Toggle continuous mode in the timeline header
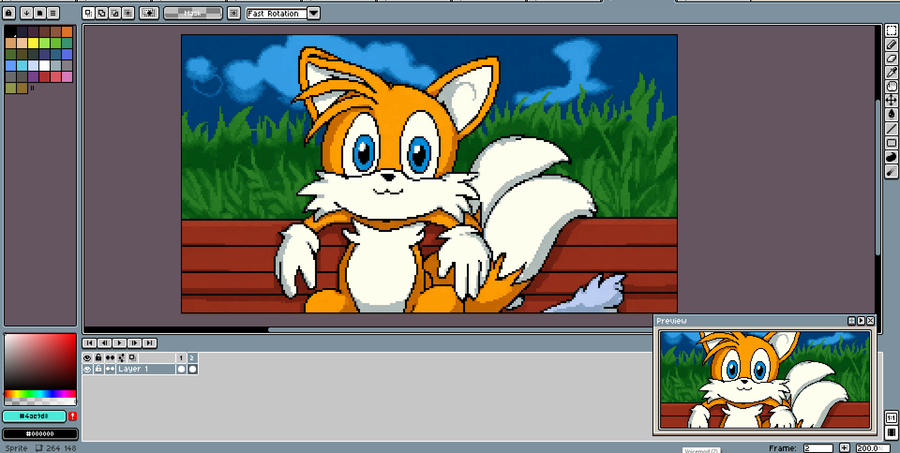900x453 pixels. pyautogui.click(x=110, y=358)
